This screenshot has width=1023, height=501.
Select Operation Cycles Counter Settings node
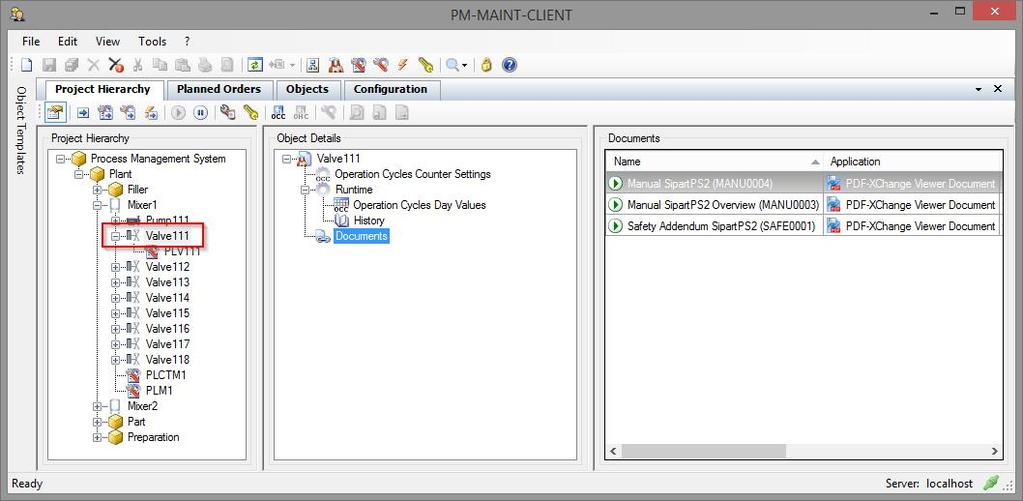click(412, 174)
